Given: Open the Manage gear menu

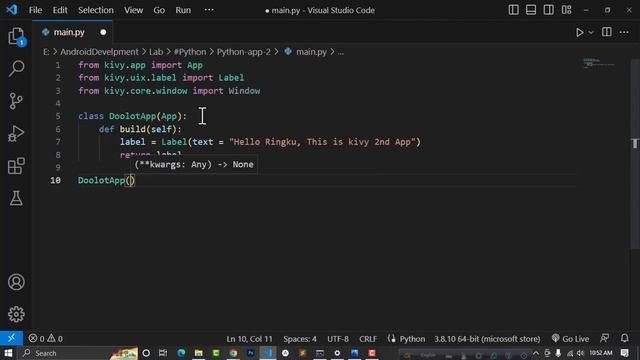Looking at the screenshot, I should click(16, 314).
